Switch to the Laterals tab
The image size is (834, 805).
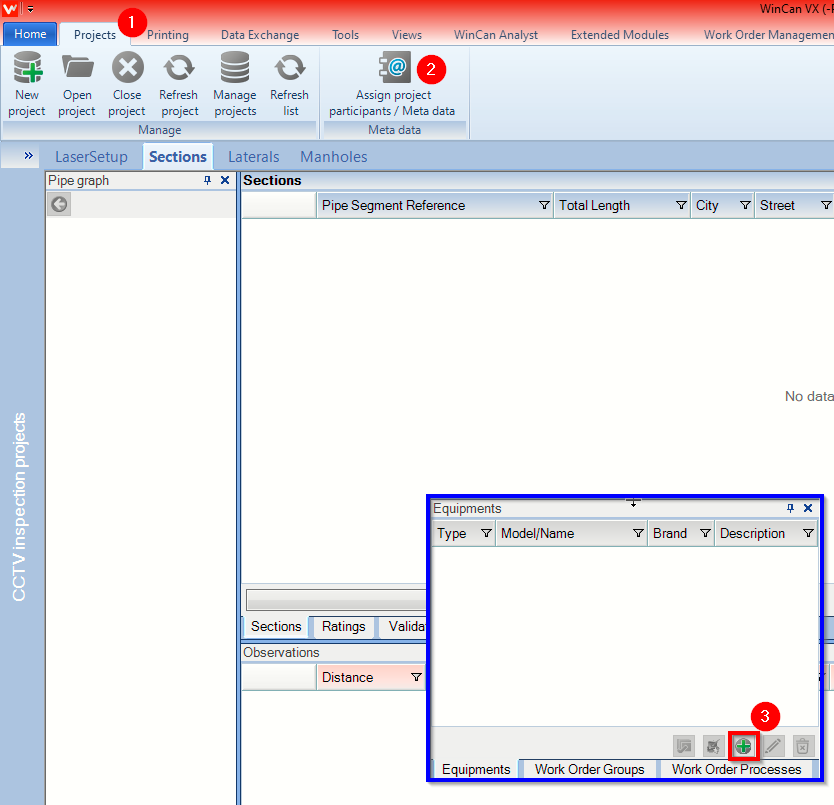point(254,156)
